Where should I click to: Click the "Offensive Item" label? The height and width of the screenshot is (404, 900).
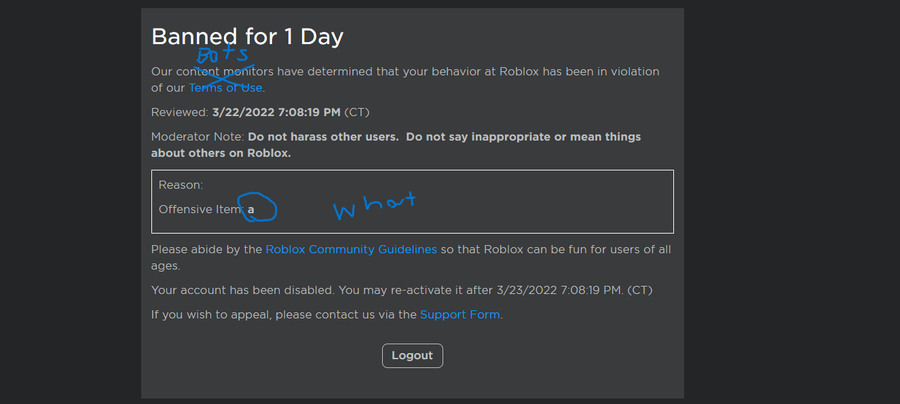[200, 209]
